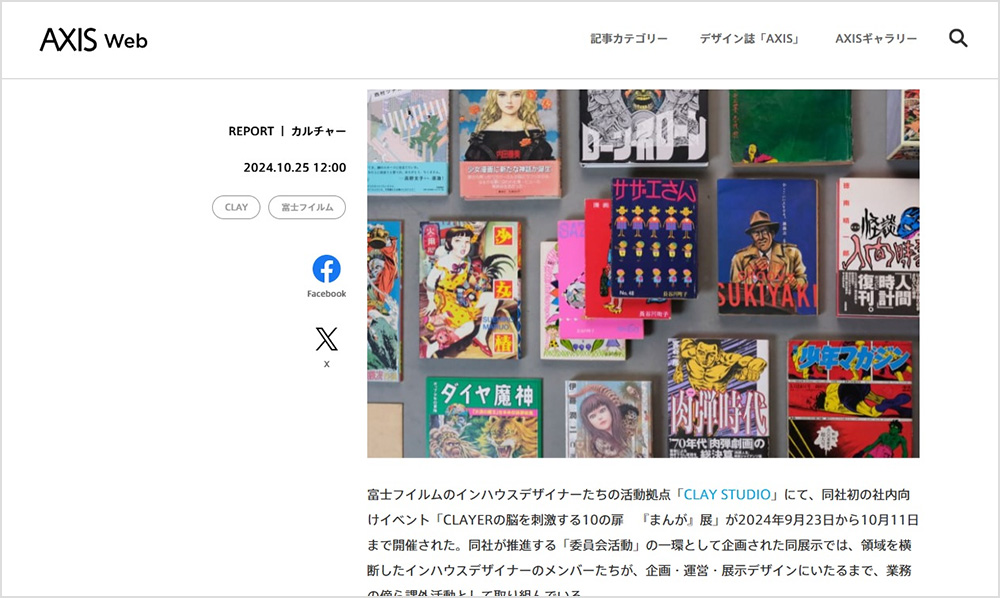1000x598 pixels.
Task: Click the Facebook label under its icon
Action: click(x=325, y=293)
